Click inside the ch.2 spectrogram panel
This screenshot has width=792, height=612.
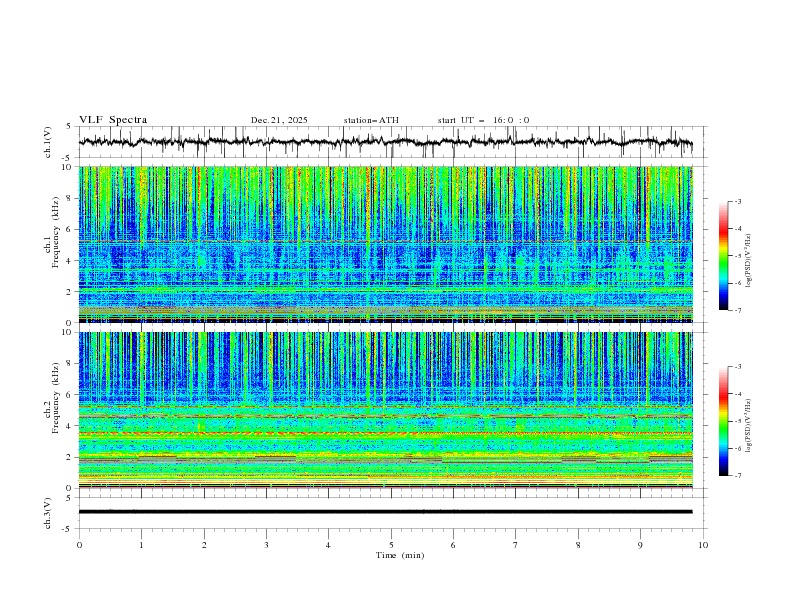[x=390, y=410]
